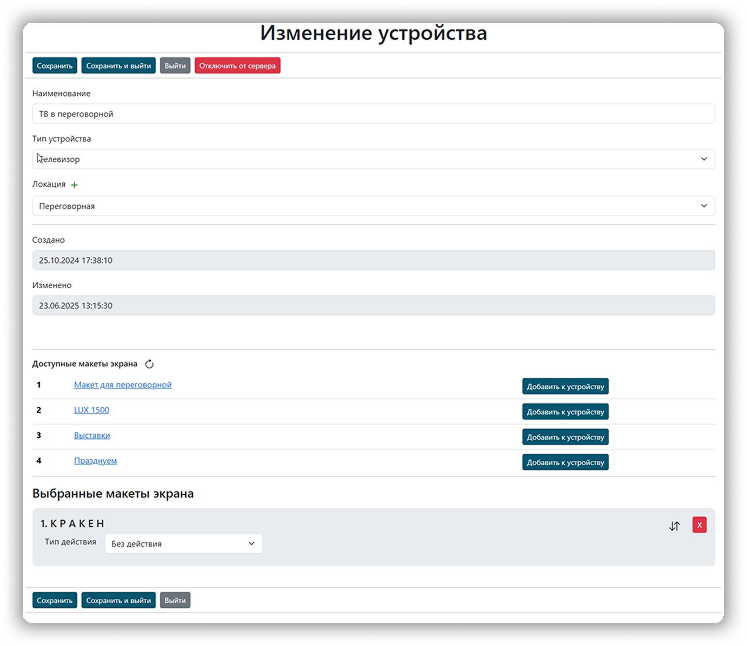
Task: Follow the Выставки layout link
Action: [92, 436]
